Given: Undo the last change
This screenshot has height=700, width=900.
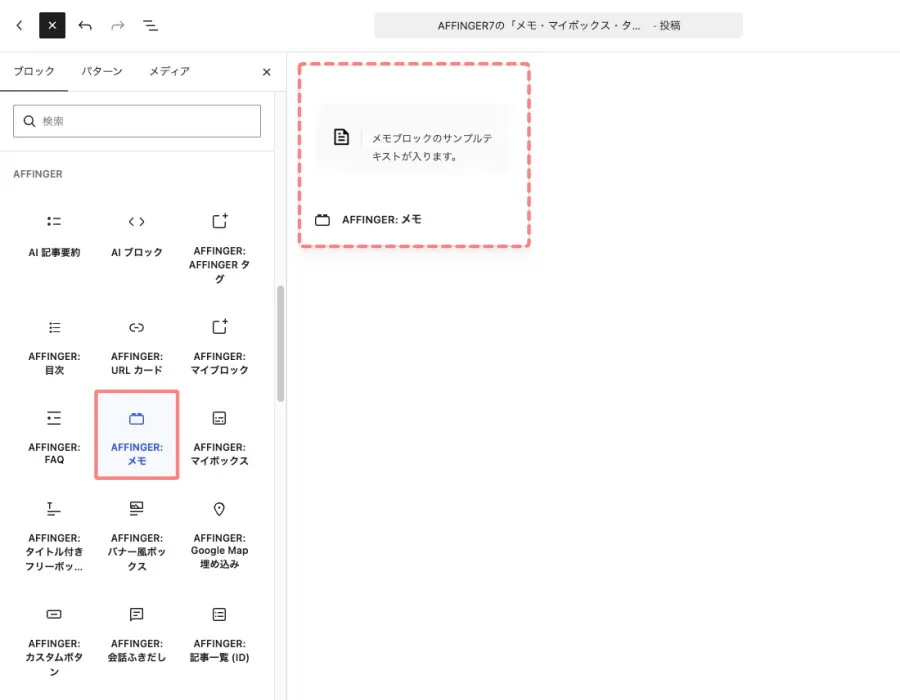Looking at the screenshot, I should pyautogui.click(x=85, y=25).
